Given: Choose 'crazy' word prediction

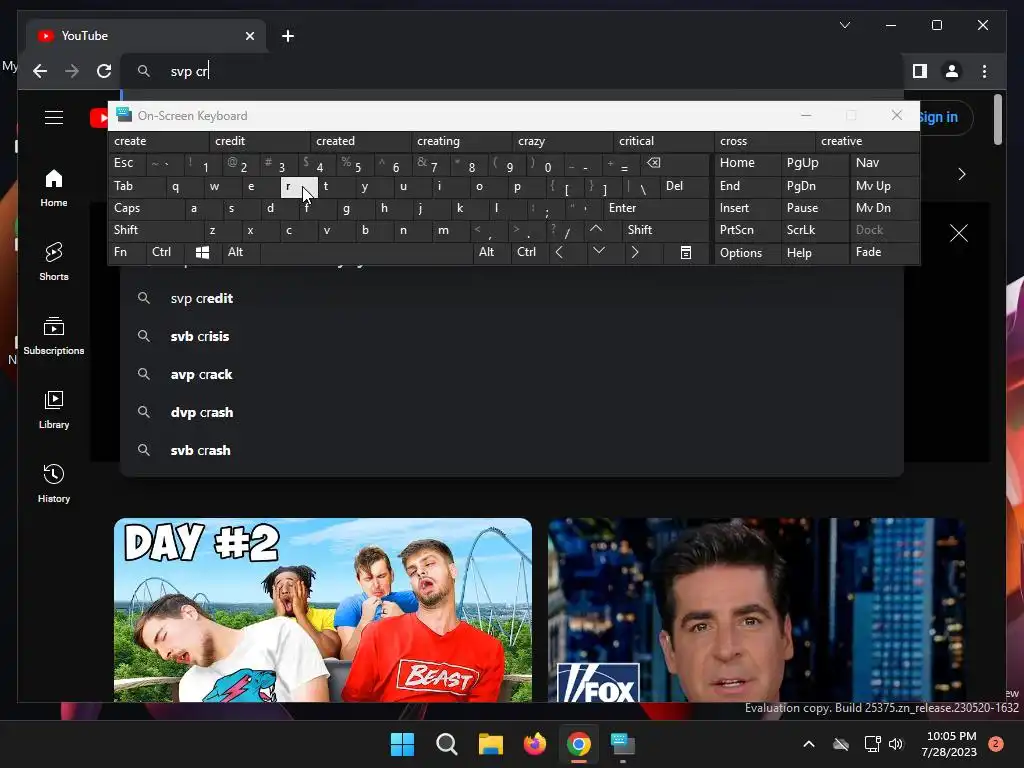Looking at the screenshot, I should pyautogui.click(x=564, y=141).
